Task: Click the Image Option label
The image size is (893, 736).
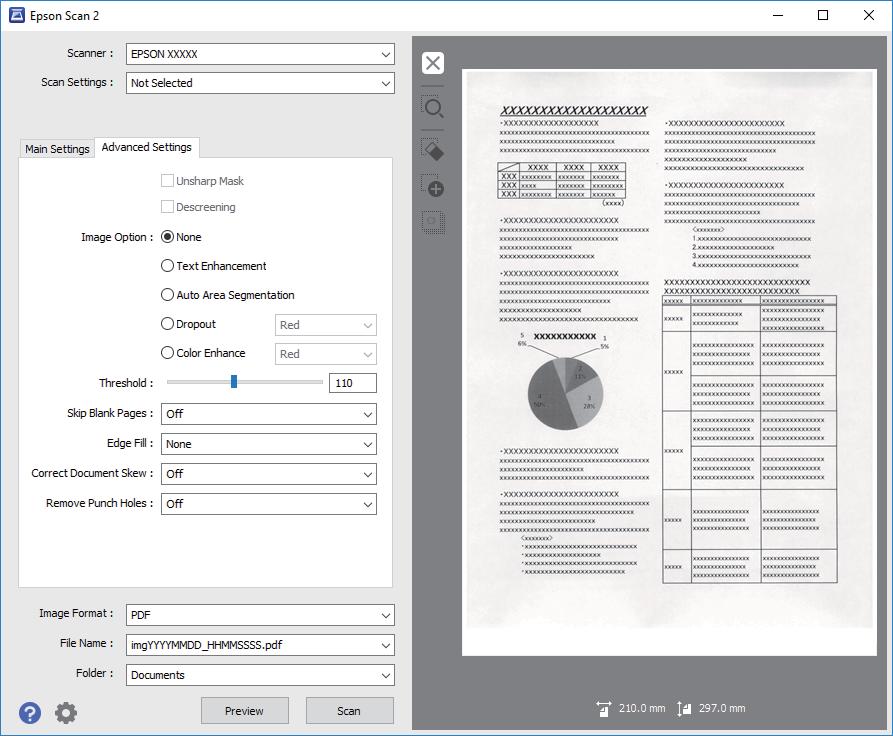Action: tap(117, 237)
